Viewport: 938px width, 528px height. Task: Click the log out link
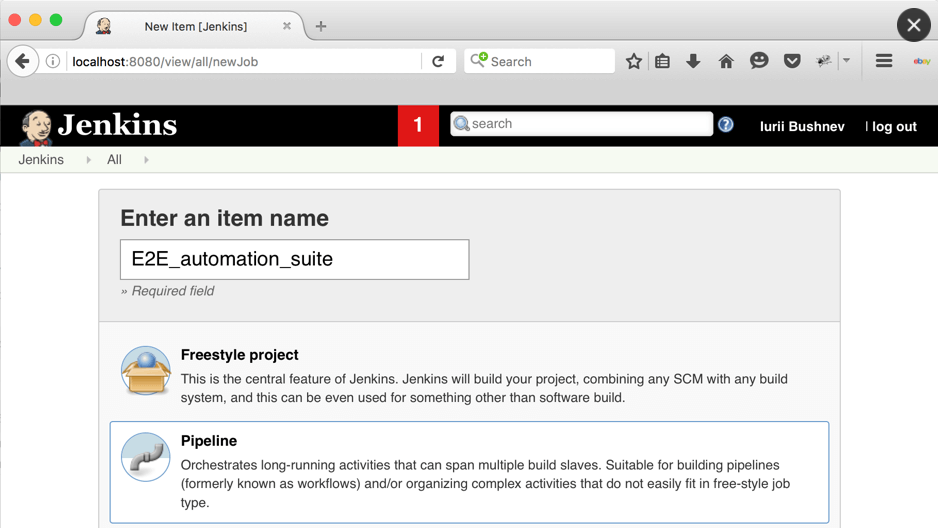[894, 127]
